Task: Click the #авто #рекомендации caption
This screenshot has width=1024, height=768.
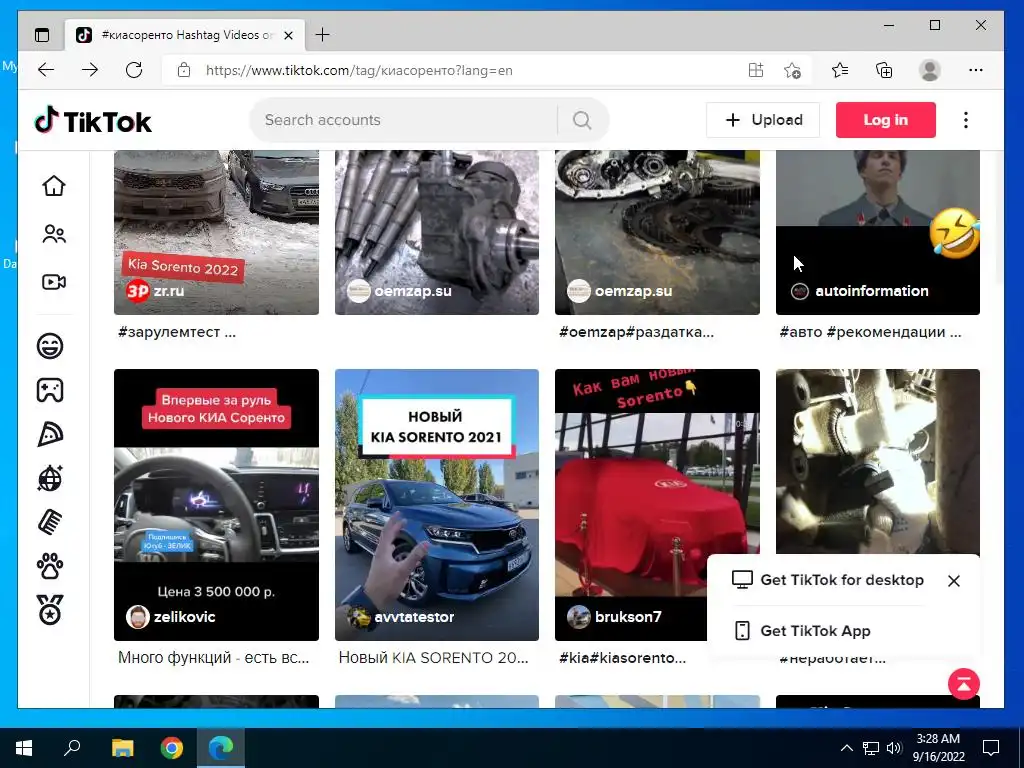Action: [871, 332]
